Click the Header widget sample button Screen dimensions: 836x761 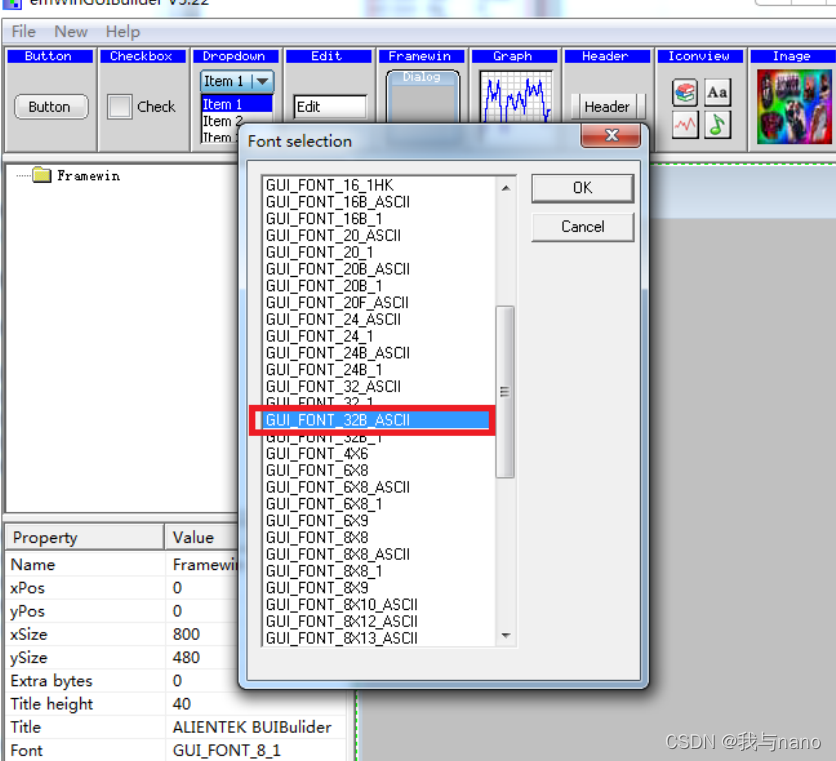pos(607,106)
